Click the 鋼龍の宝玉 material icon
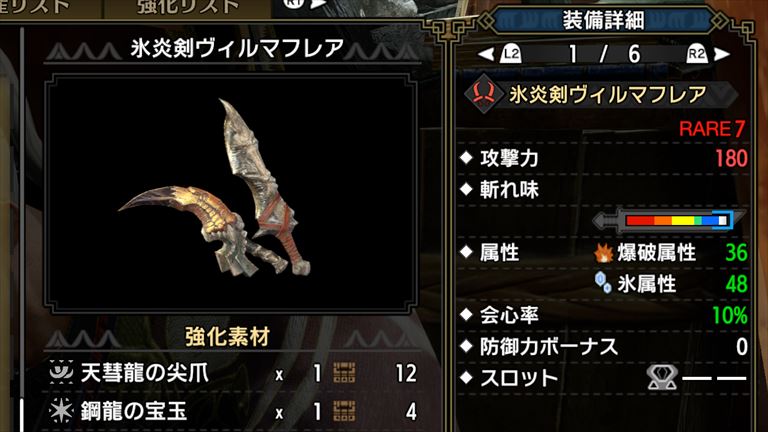Screen dimensions: 768x432 (x=61, y=410)
